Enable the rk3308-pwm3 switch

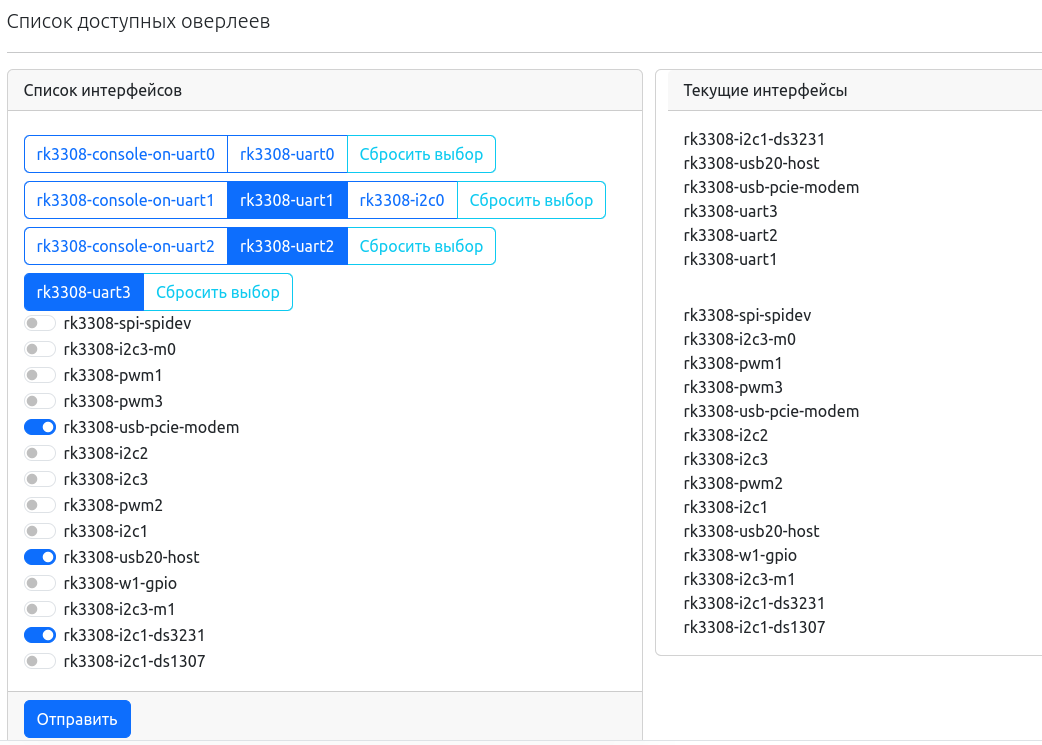(x=40, y=401)
